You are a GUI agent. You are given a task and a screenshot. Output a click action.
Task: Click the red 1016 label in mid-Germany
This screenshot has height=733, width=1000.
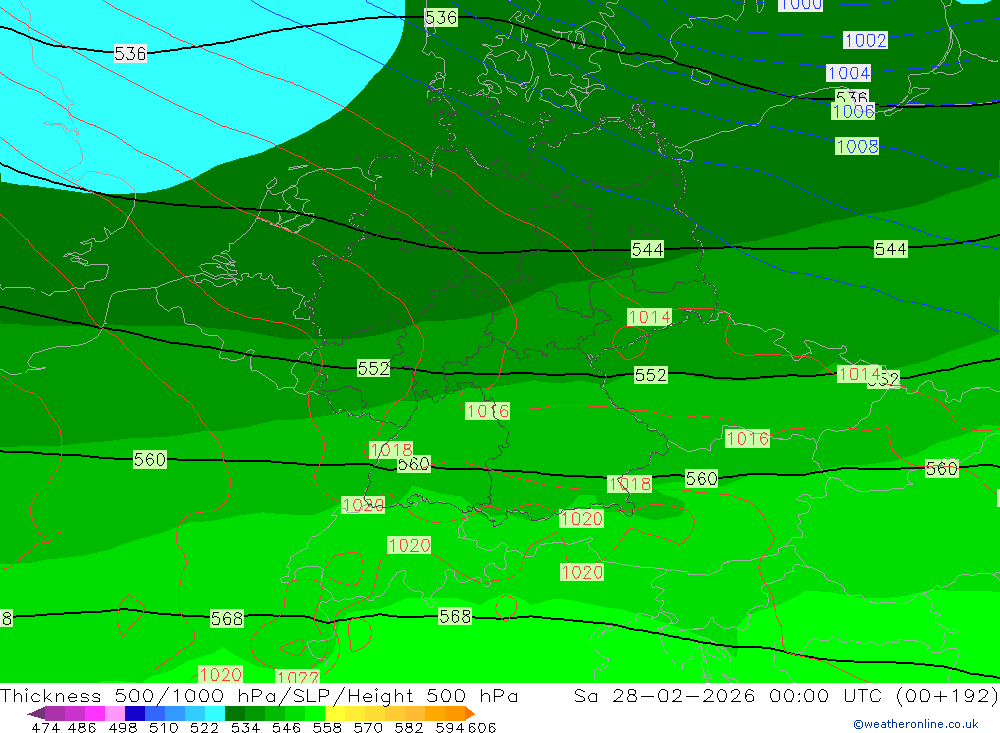(x=488, y=410)
